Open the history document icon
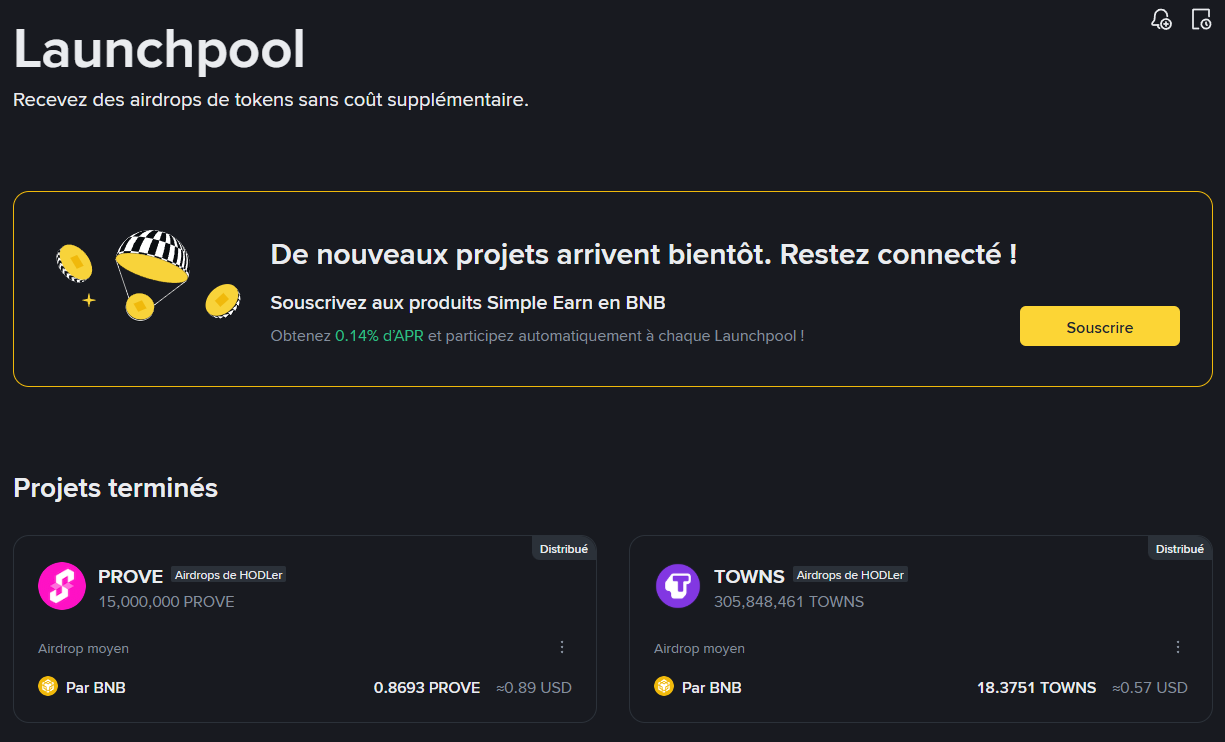Screen dimensions: 1225x742 coord(1201,19)
